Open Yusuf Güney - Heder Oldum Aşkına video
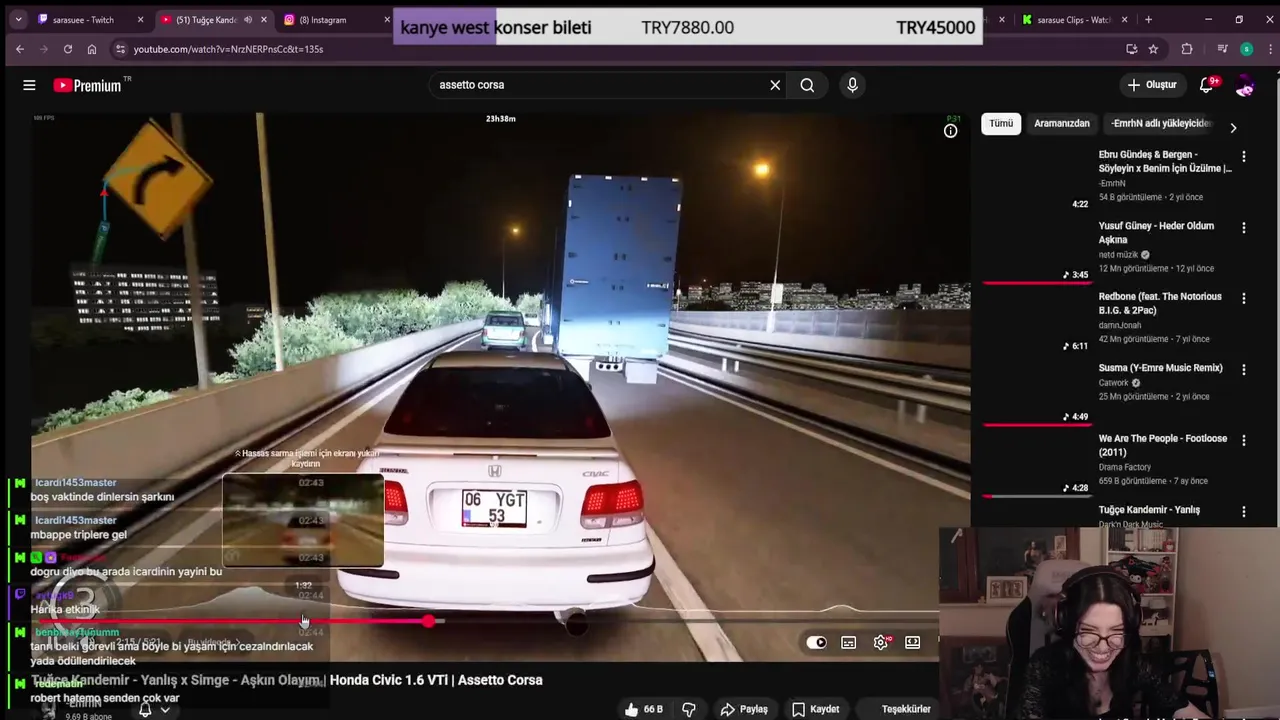The width and height of the screenshot is (1280, 720). tap(1156, 233)
